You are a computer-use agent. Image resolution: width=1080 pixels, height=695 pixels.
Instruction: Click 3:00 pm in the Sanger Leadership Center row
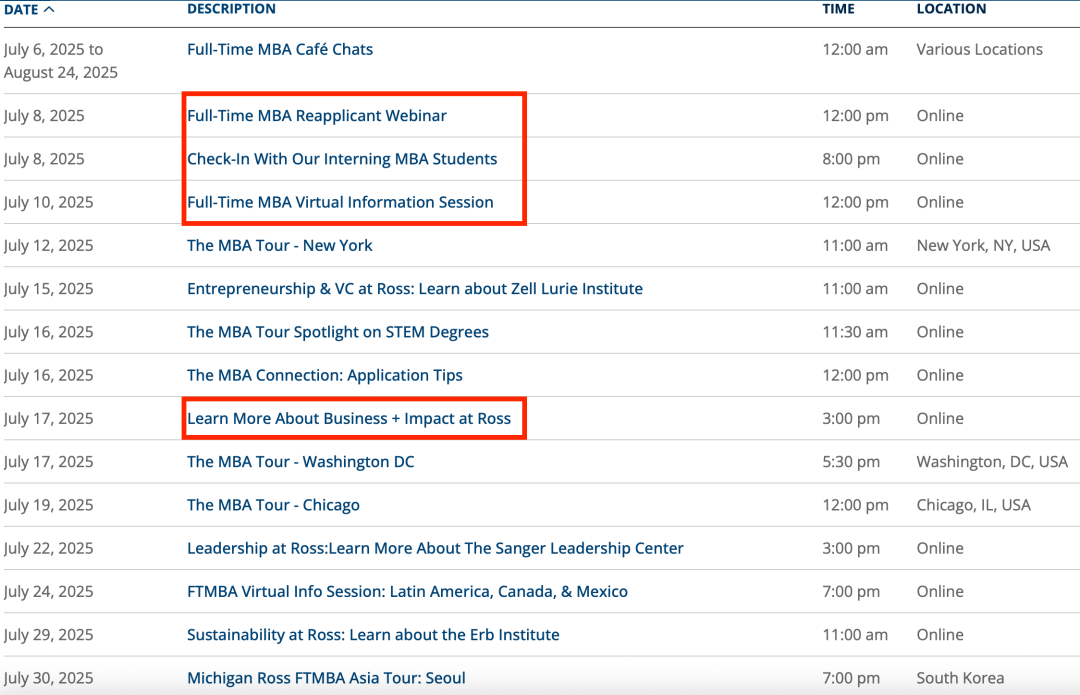pos(851,549)
